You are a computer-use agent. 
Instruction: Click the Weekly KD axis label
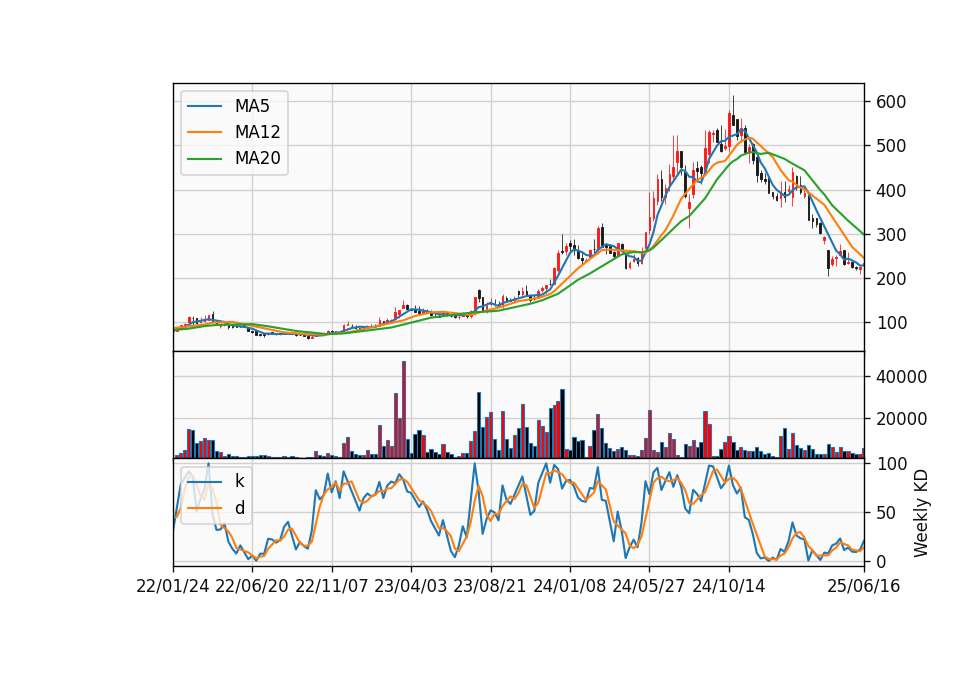click(x=921, y=513)
